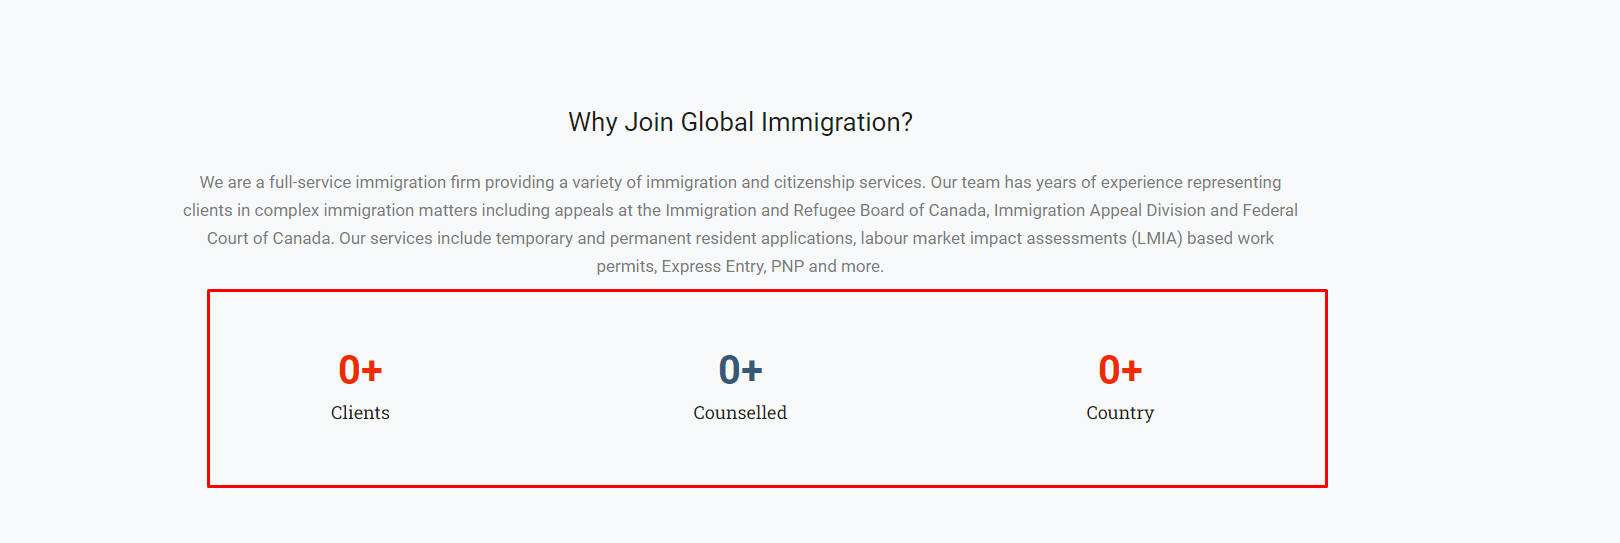
Task: Click the red 0+ counter above Country
Action: click(1120, 370)
